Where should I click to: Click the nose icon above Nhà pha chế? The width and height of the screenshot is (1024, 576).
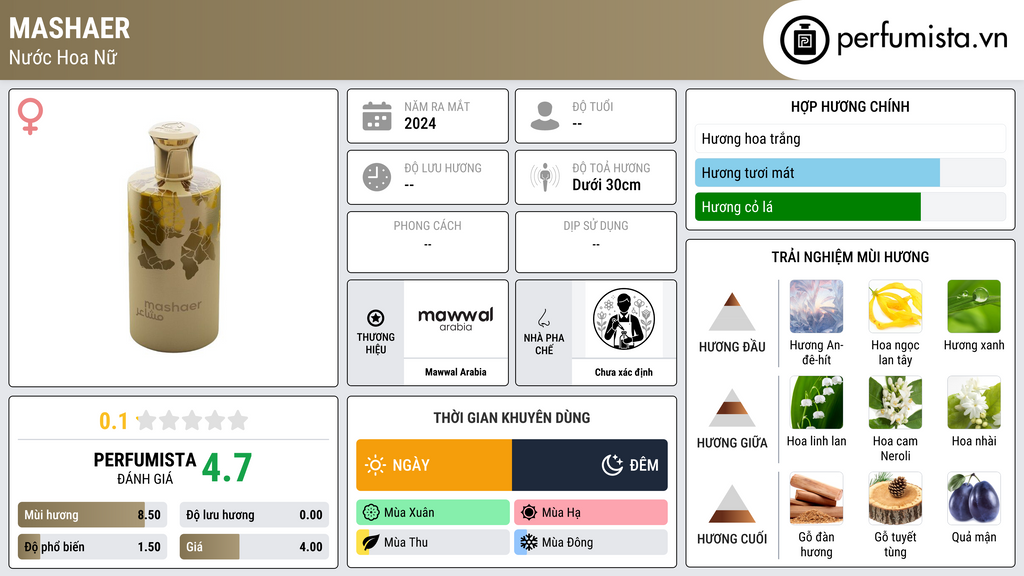point(543,318)
